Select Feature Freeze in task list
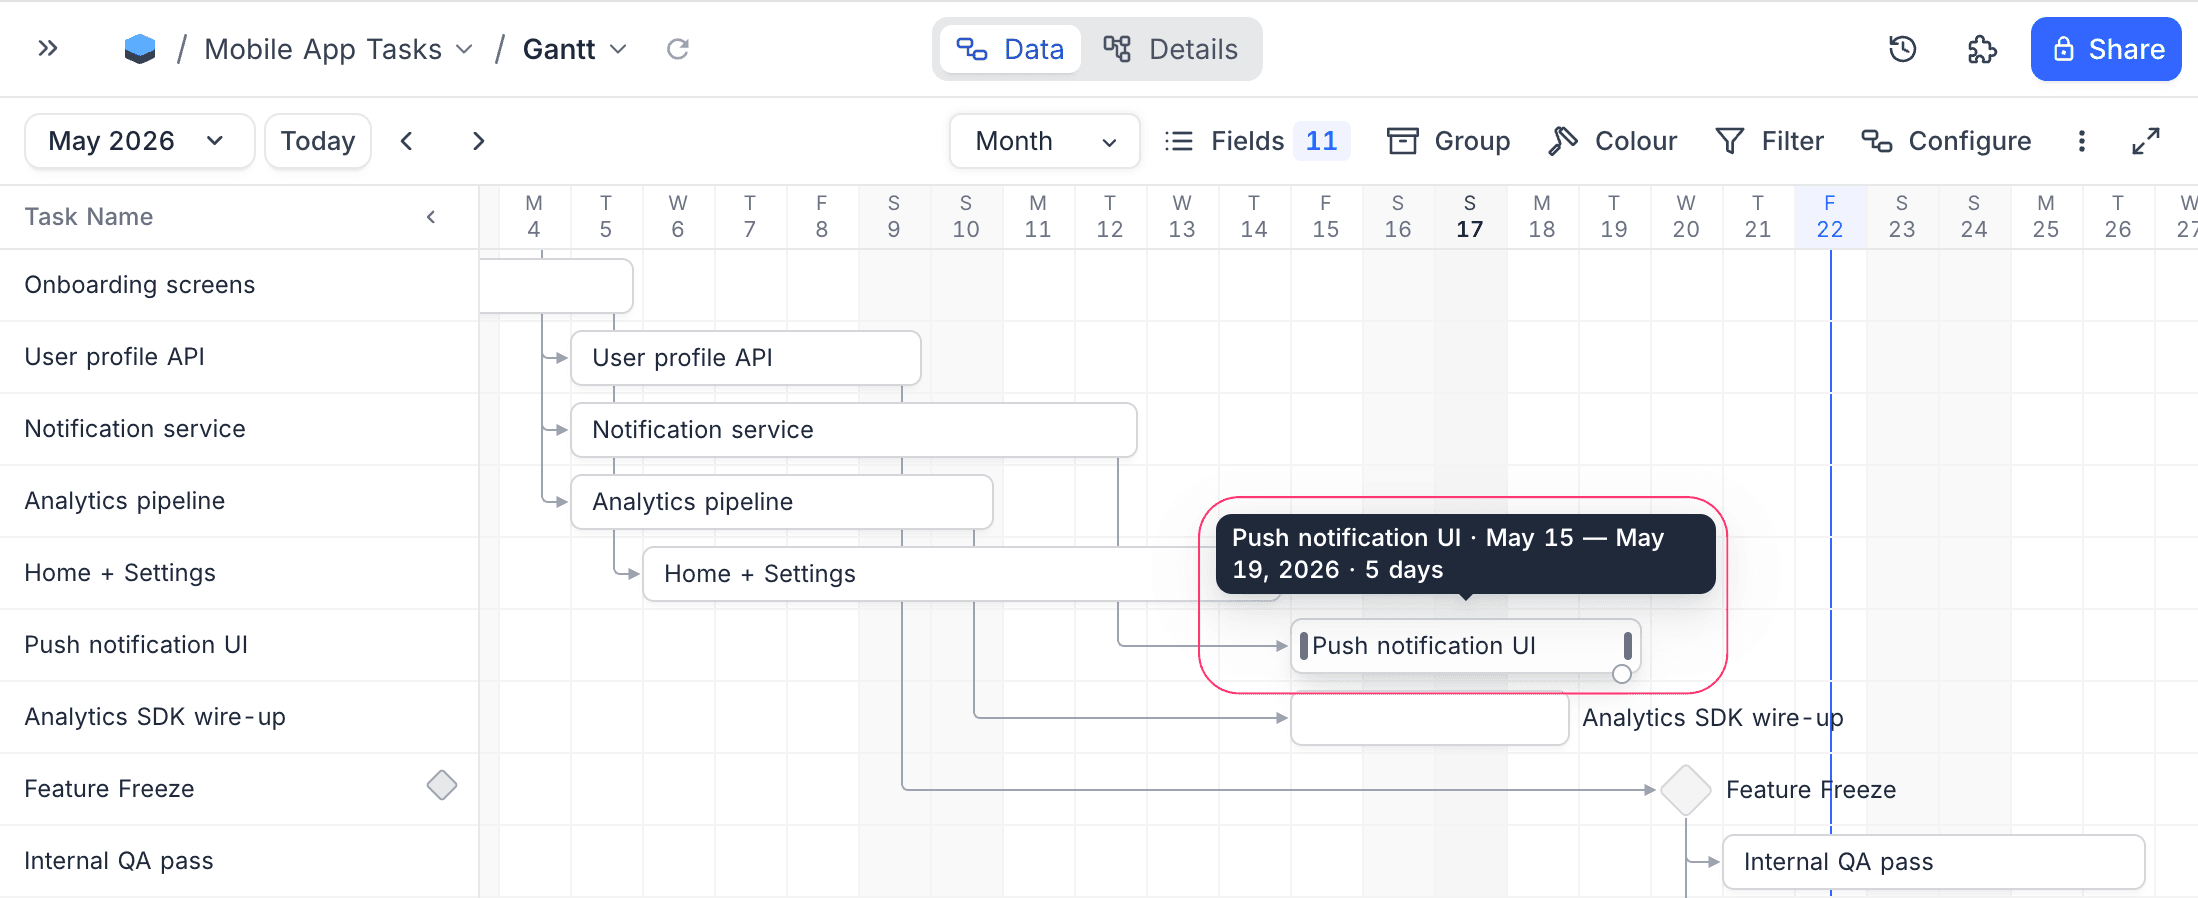Image resolution: width=2198 pixels, height=898 pixels. (109, 789)
